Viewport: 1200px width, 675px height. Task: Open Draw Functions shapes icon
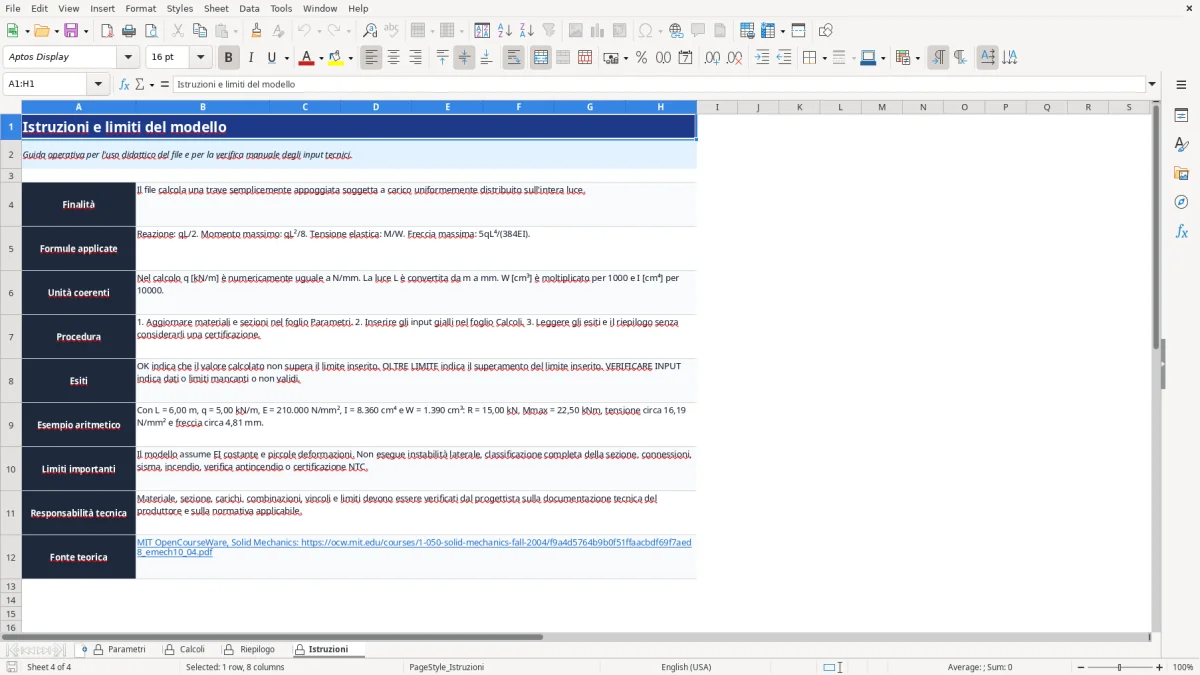coord(825,31)
